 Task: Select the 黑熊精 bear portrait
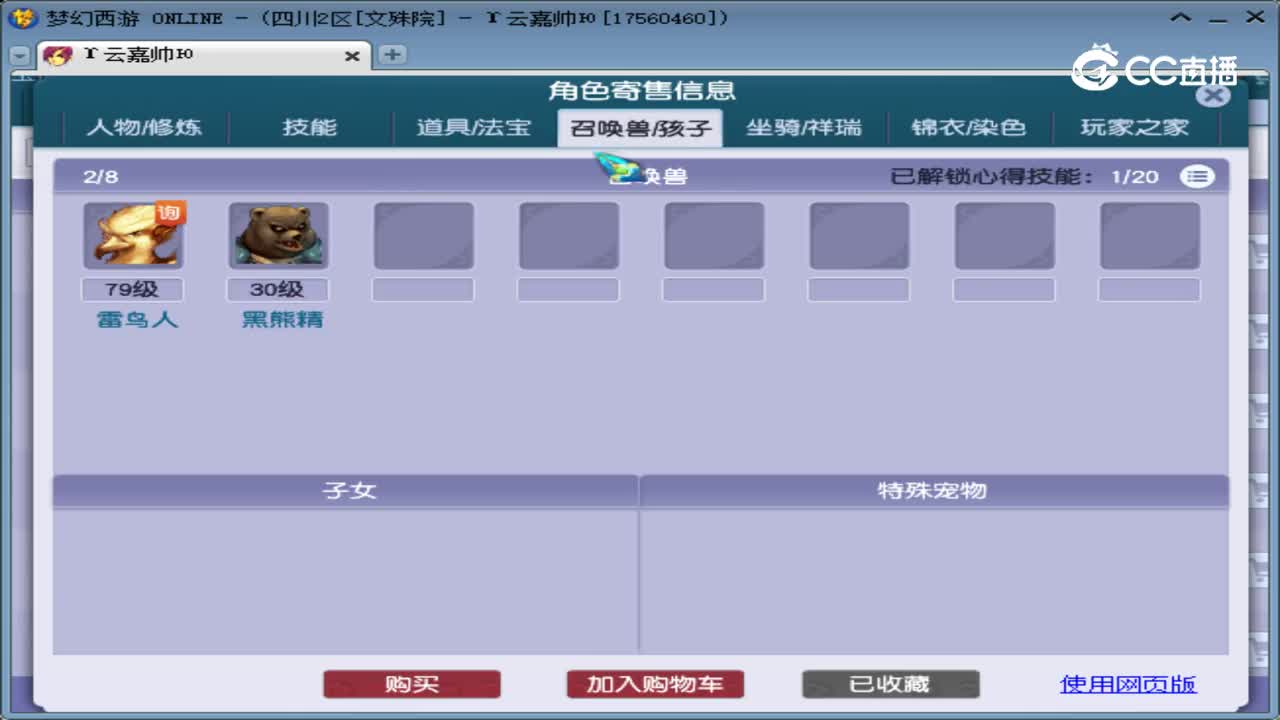tap(278, 236)
